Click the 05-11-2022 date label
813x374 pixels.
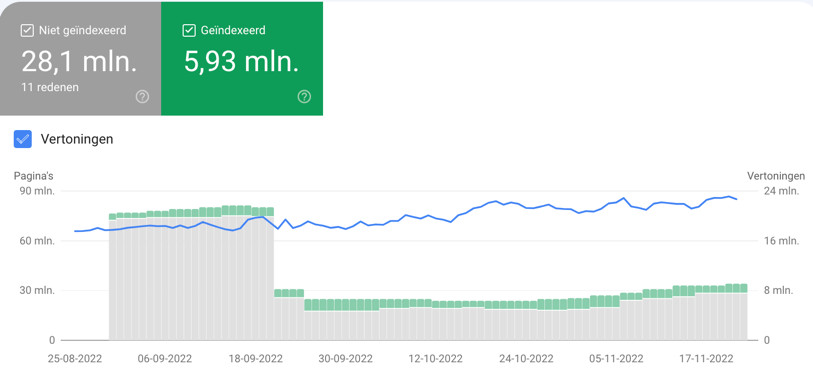pyautogui.click(x=617, y=359)
